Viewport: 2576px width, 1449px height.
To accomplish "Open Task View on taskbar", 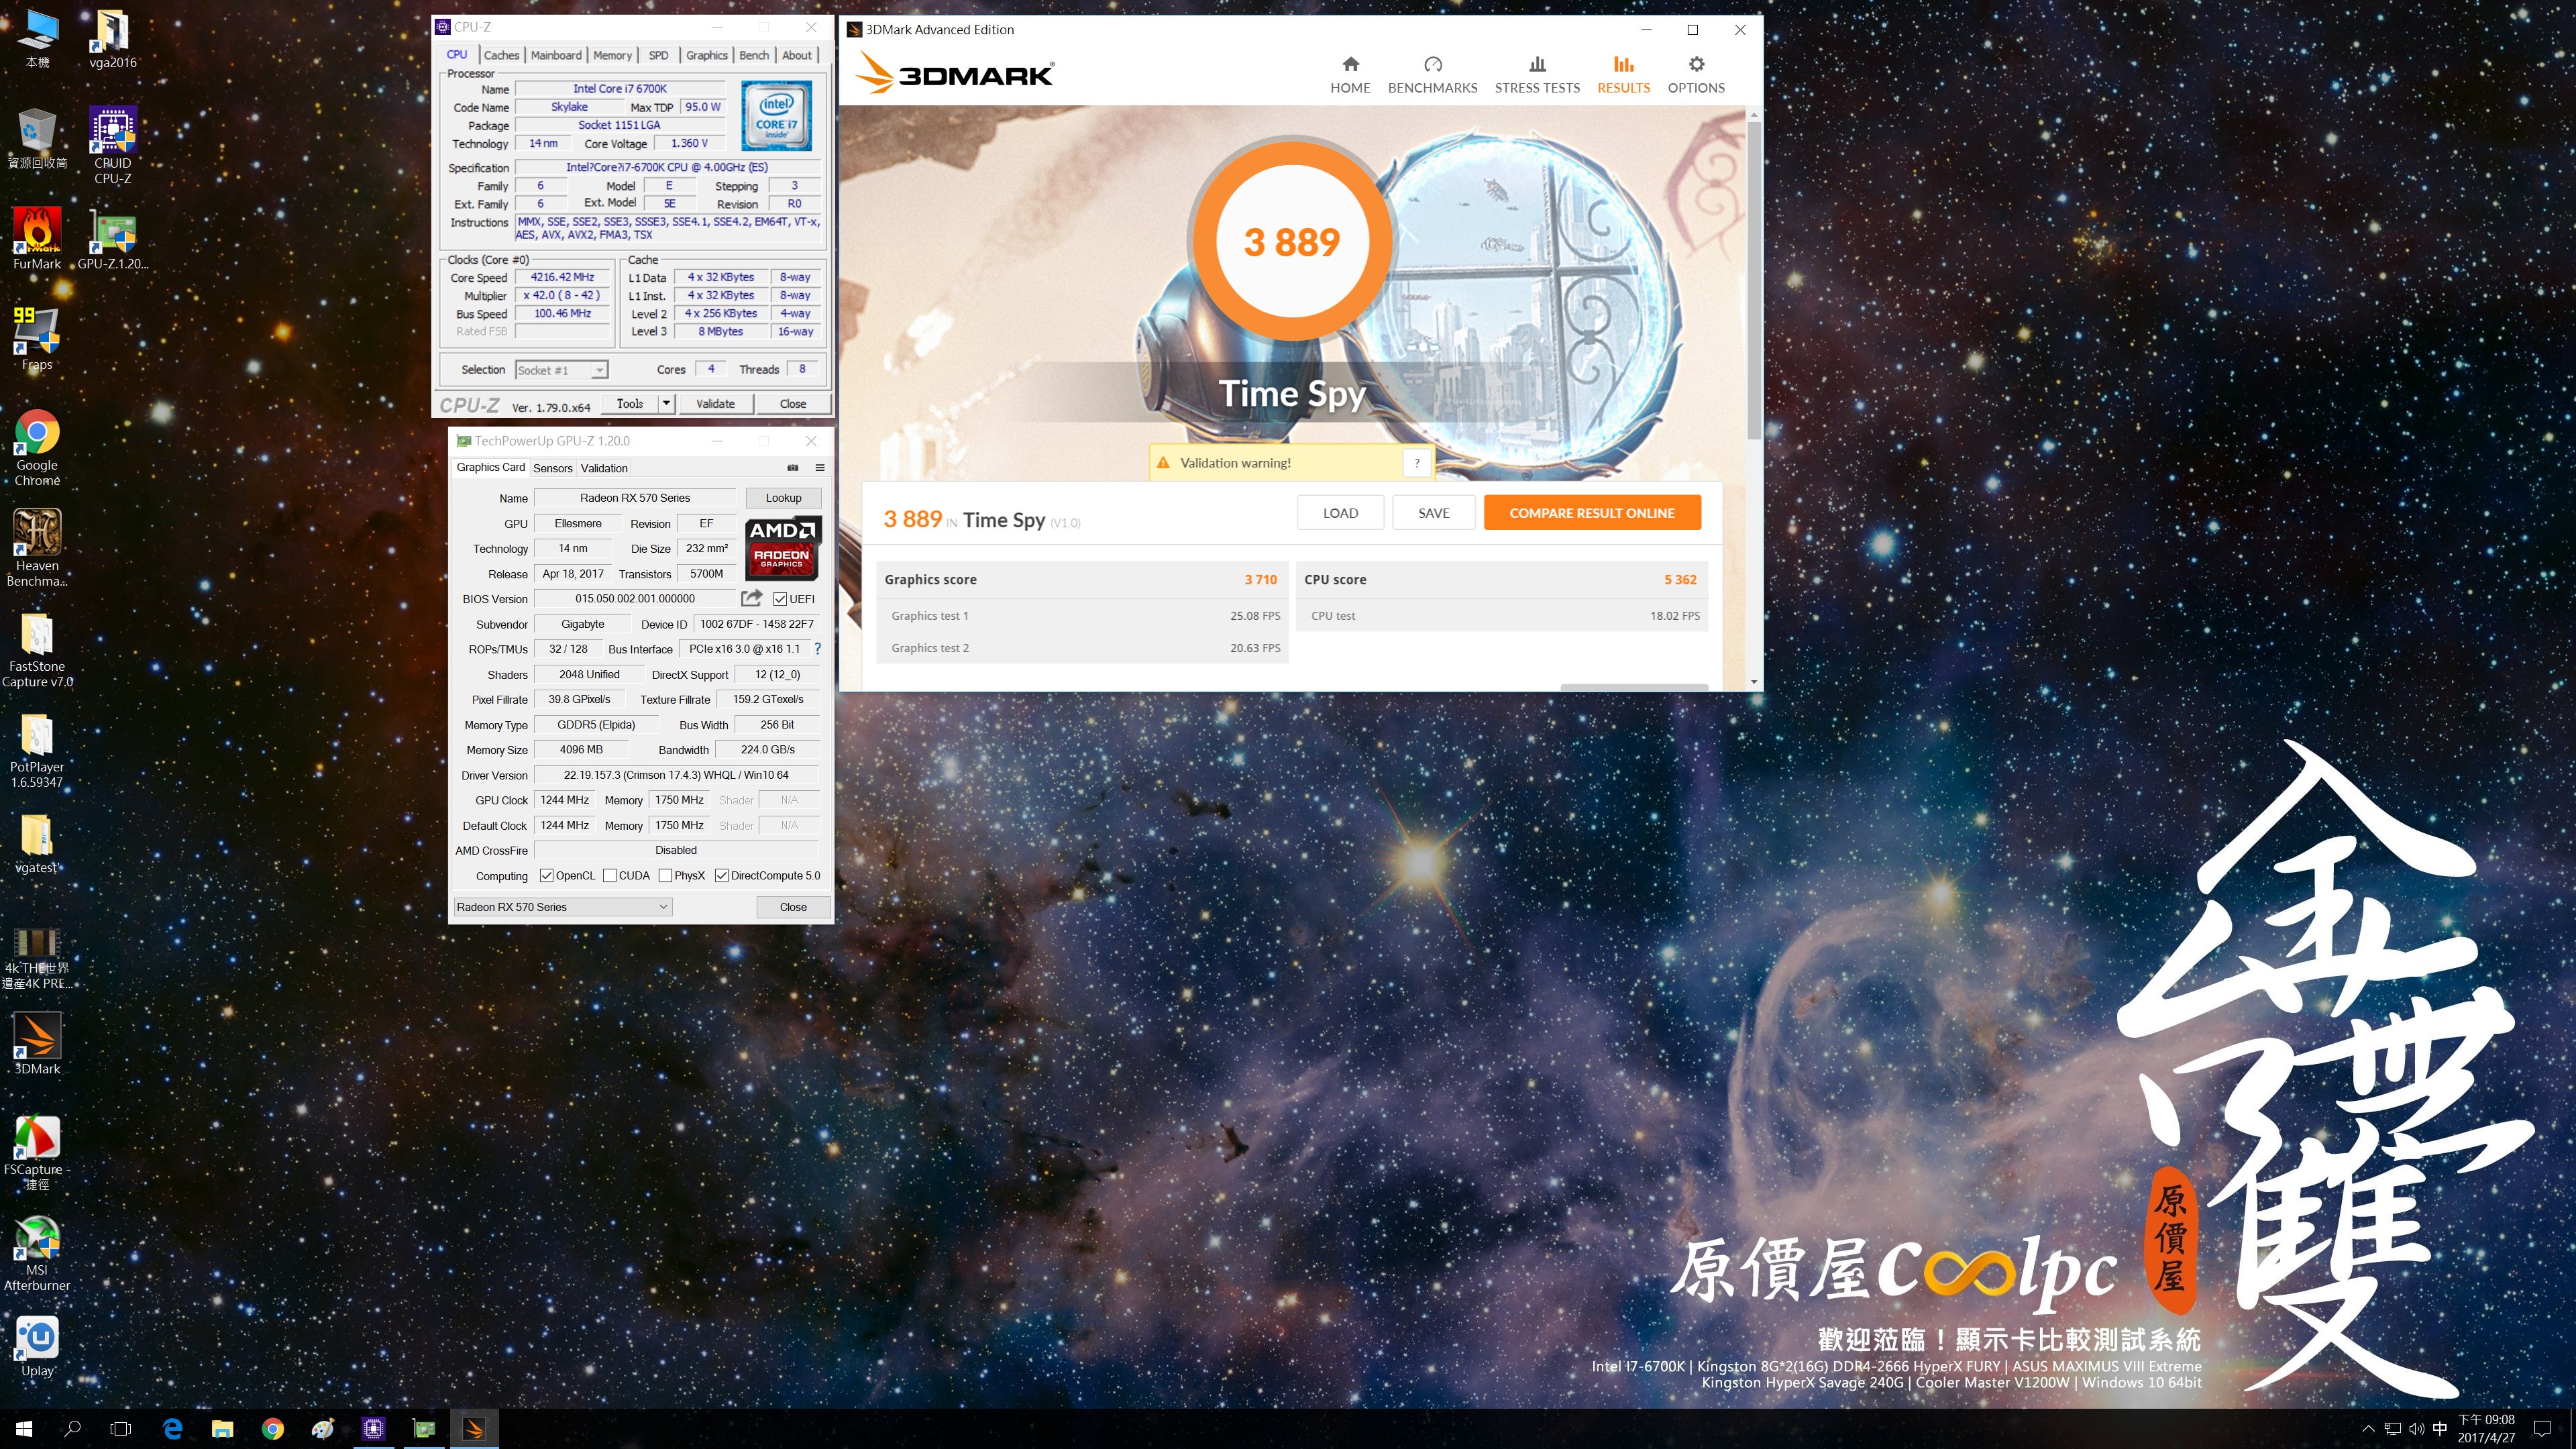I will click(x=120, y=1429).
